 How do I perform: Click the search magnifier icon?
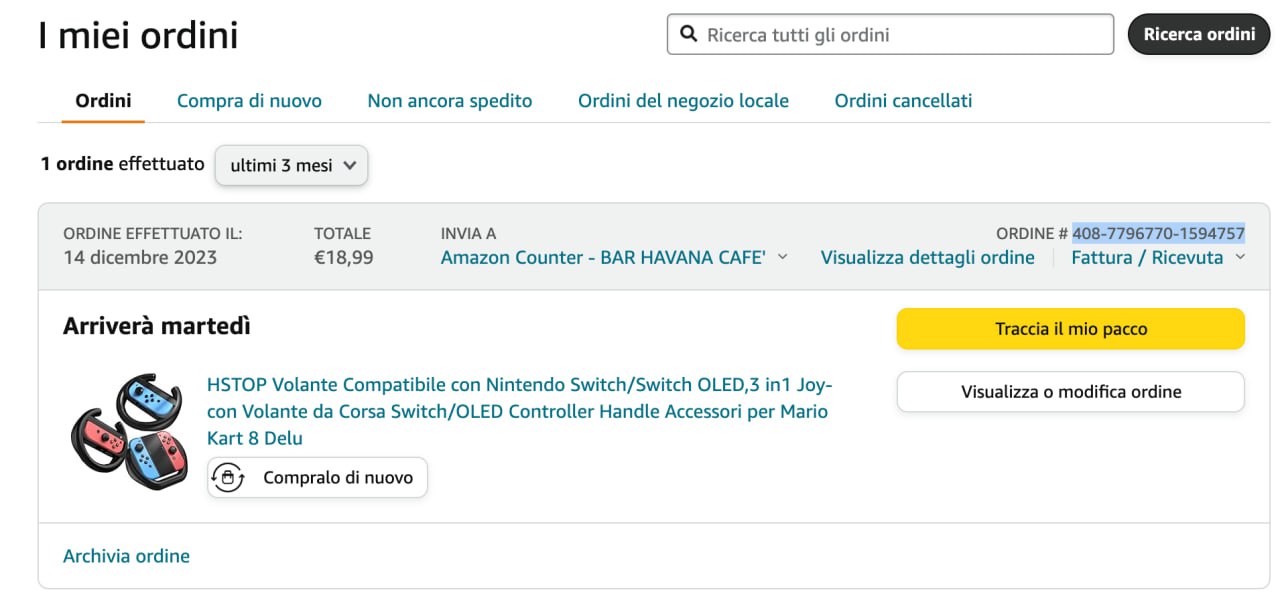click(x=688, y=35)
